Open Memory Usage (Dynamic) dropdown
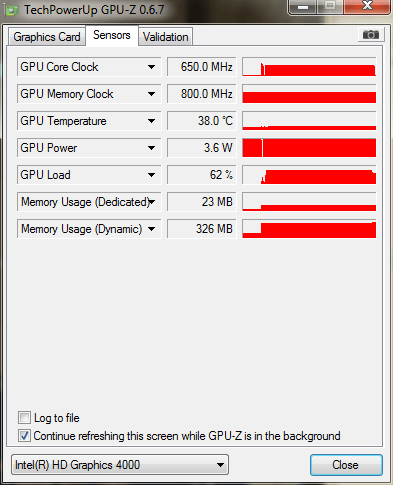Screen dimensions: 393x485 (x=151, y=229)
